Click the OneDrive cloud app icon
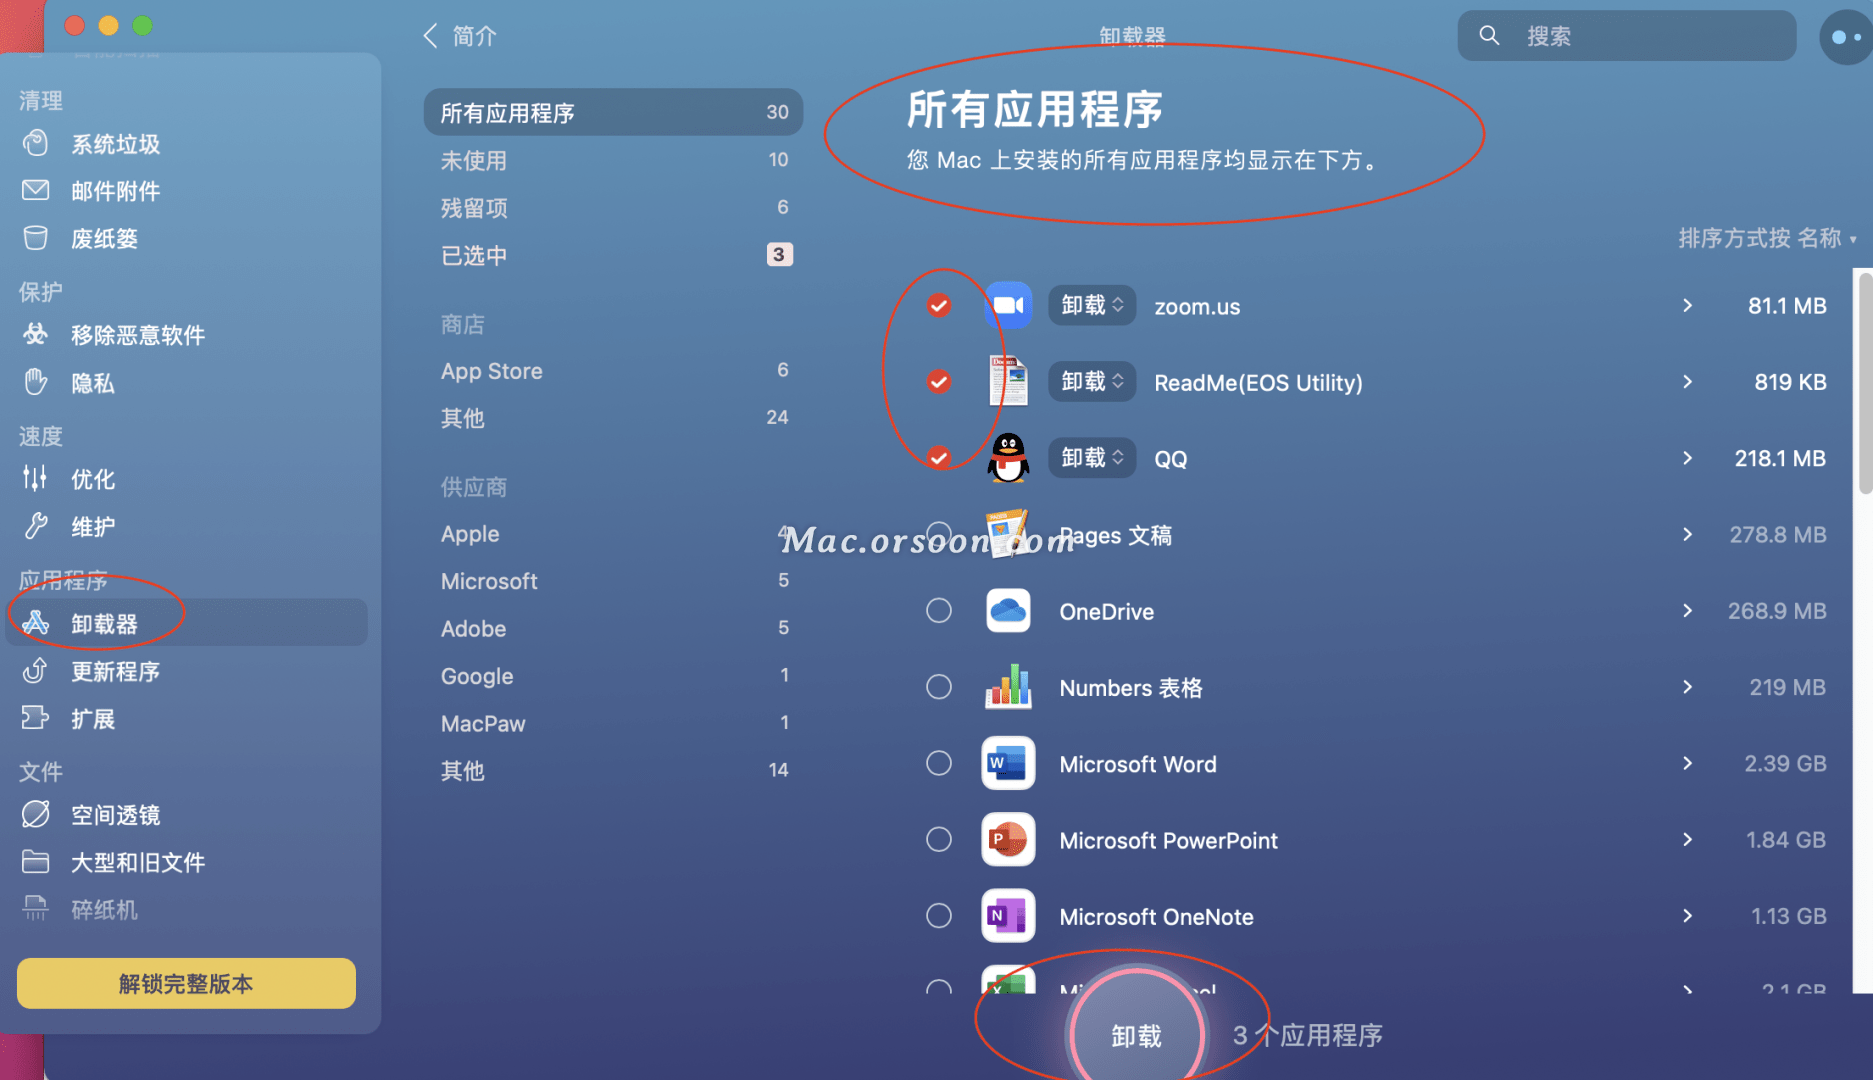This screenshot has height=1080, width=1873. coord(1008,611)
